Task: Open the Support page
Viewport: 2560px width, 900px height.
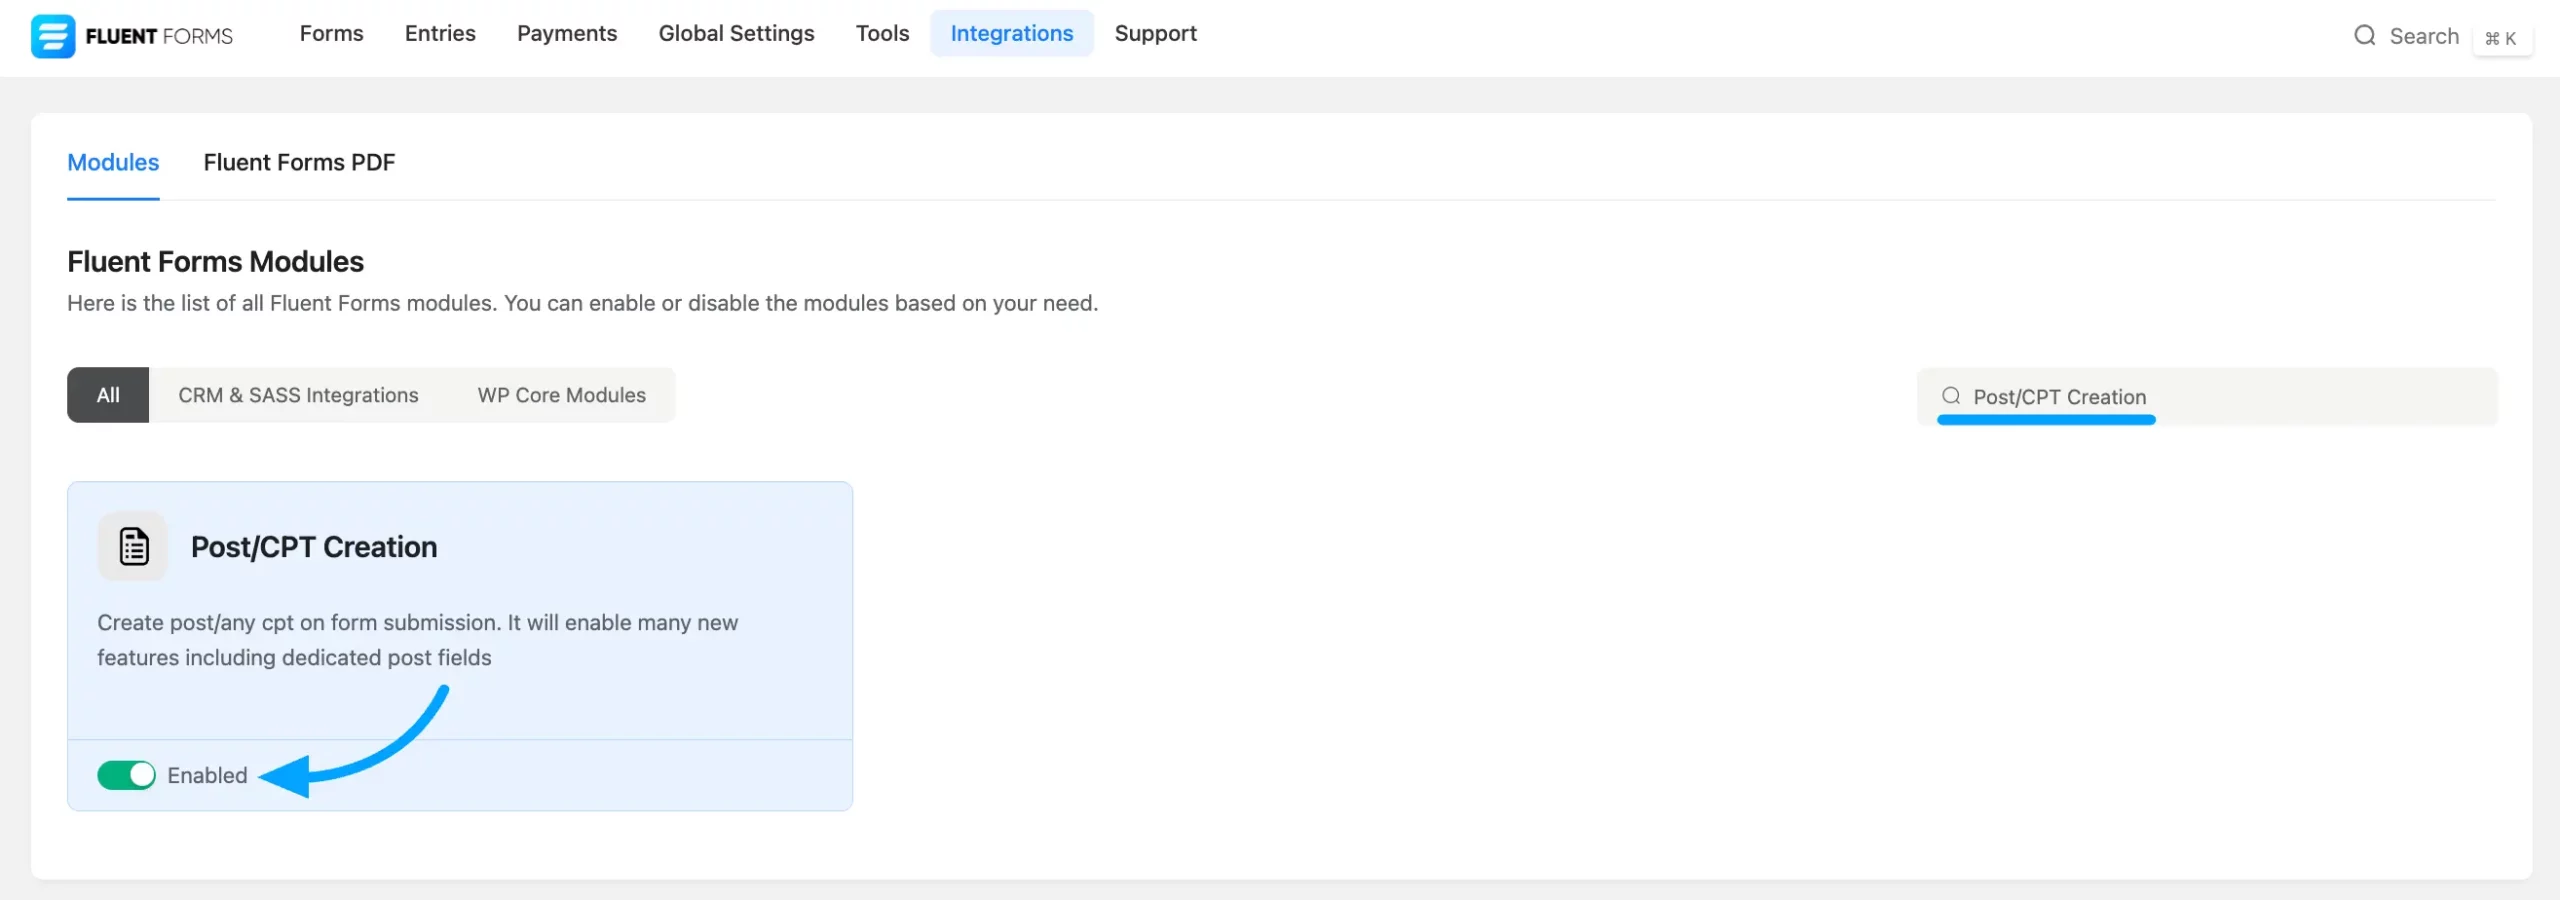Action: [x=1155, y=34]
